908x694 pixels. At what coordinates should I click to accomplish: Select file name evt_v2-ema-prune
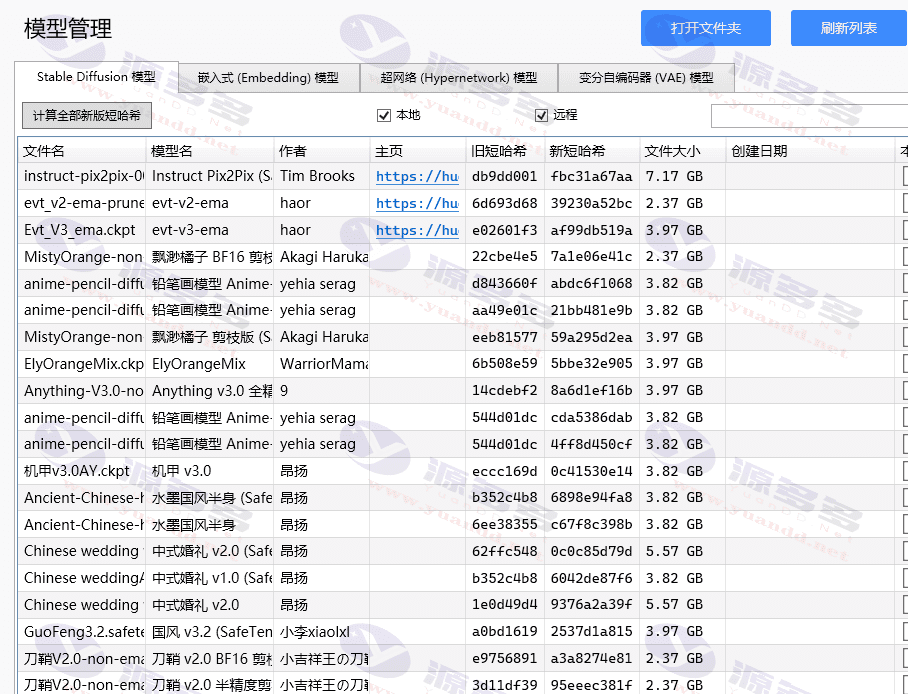[x=82, y=203]
